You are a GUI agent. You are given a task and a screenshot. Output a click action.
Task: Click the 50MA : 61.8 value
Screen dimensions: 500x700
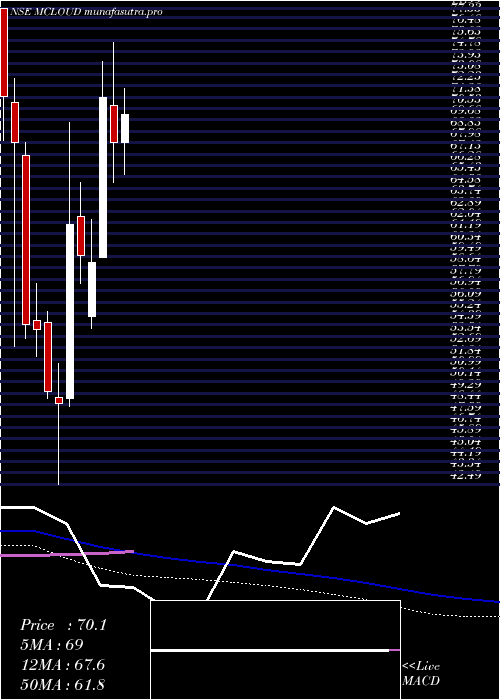tap(62, 685)
